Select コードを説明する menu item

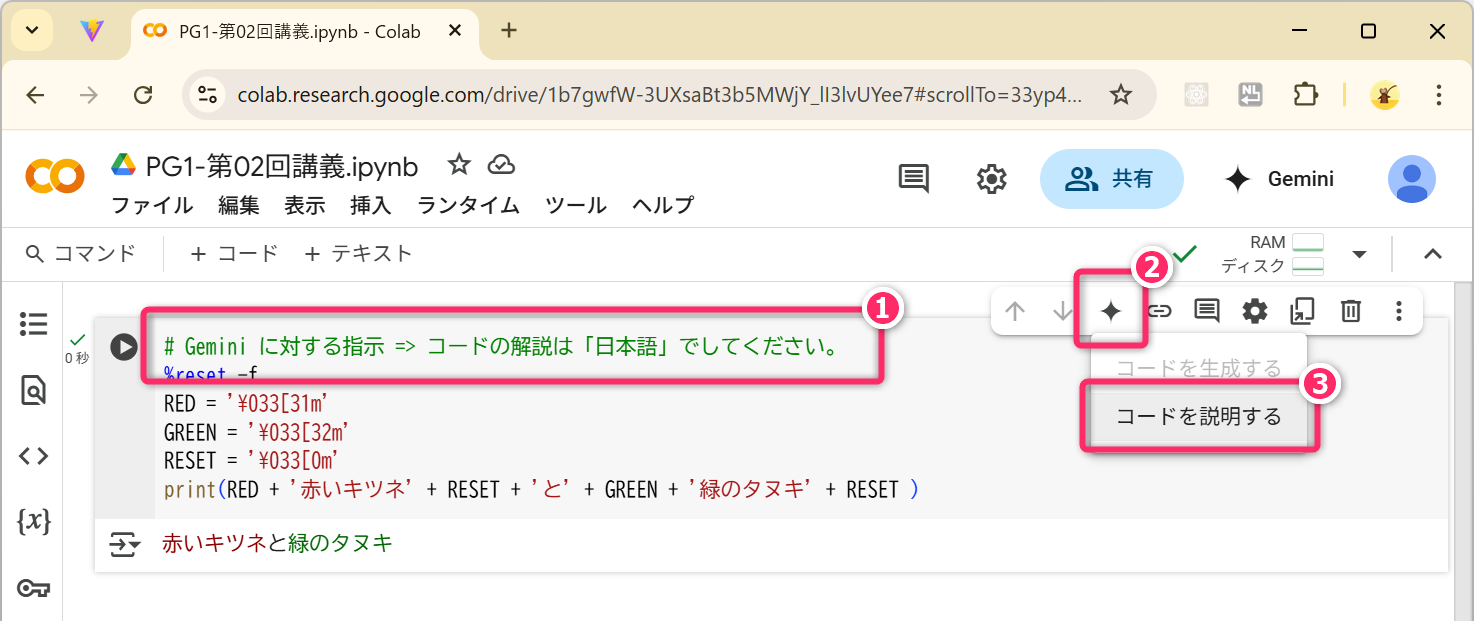pyautogui.click(x=1199, y=417)
